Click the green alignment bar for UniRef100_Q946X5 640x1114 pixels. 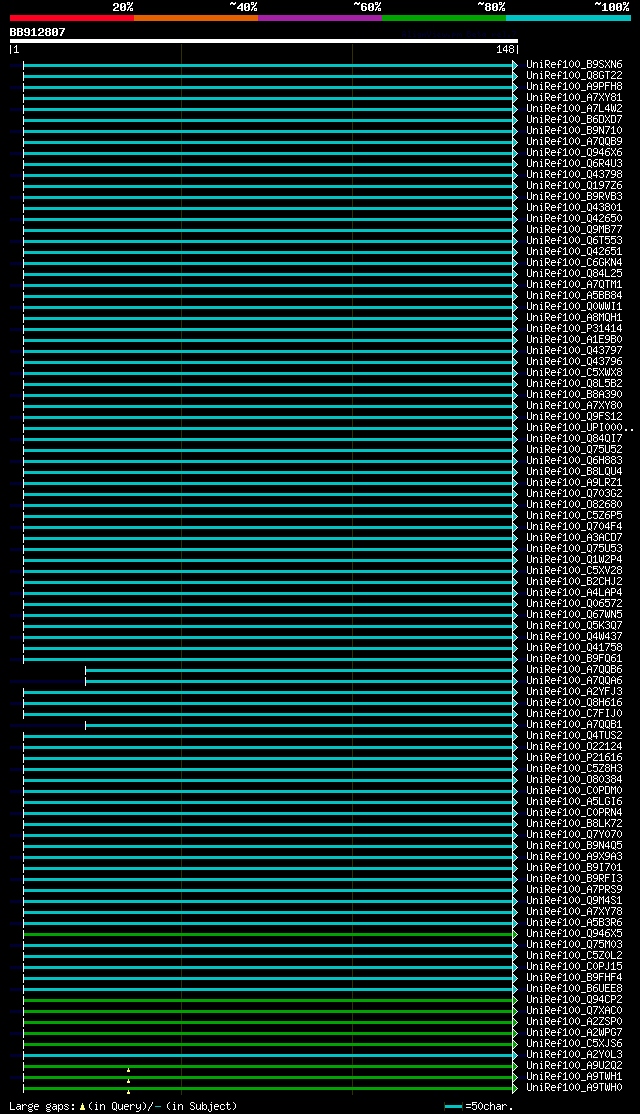pos(270,934)
